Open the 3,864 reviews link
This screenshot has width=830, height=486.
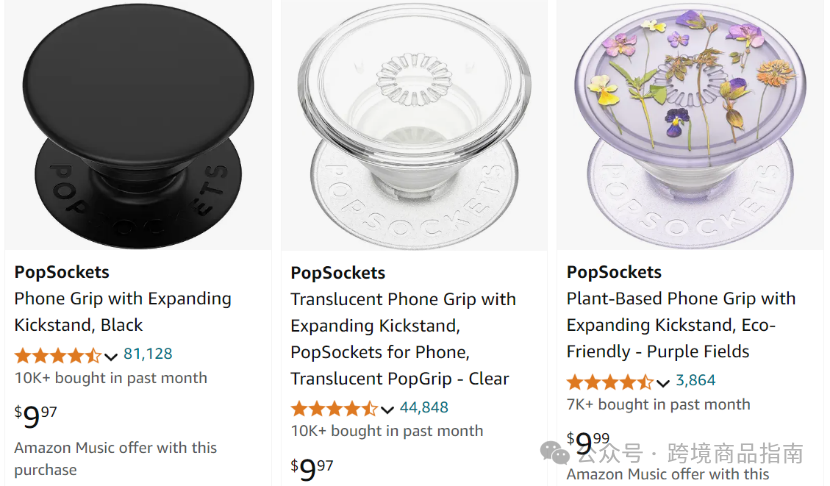696,380
